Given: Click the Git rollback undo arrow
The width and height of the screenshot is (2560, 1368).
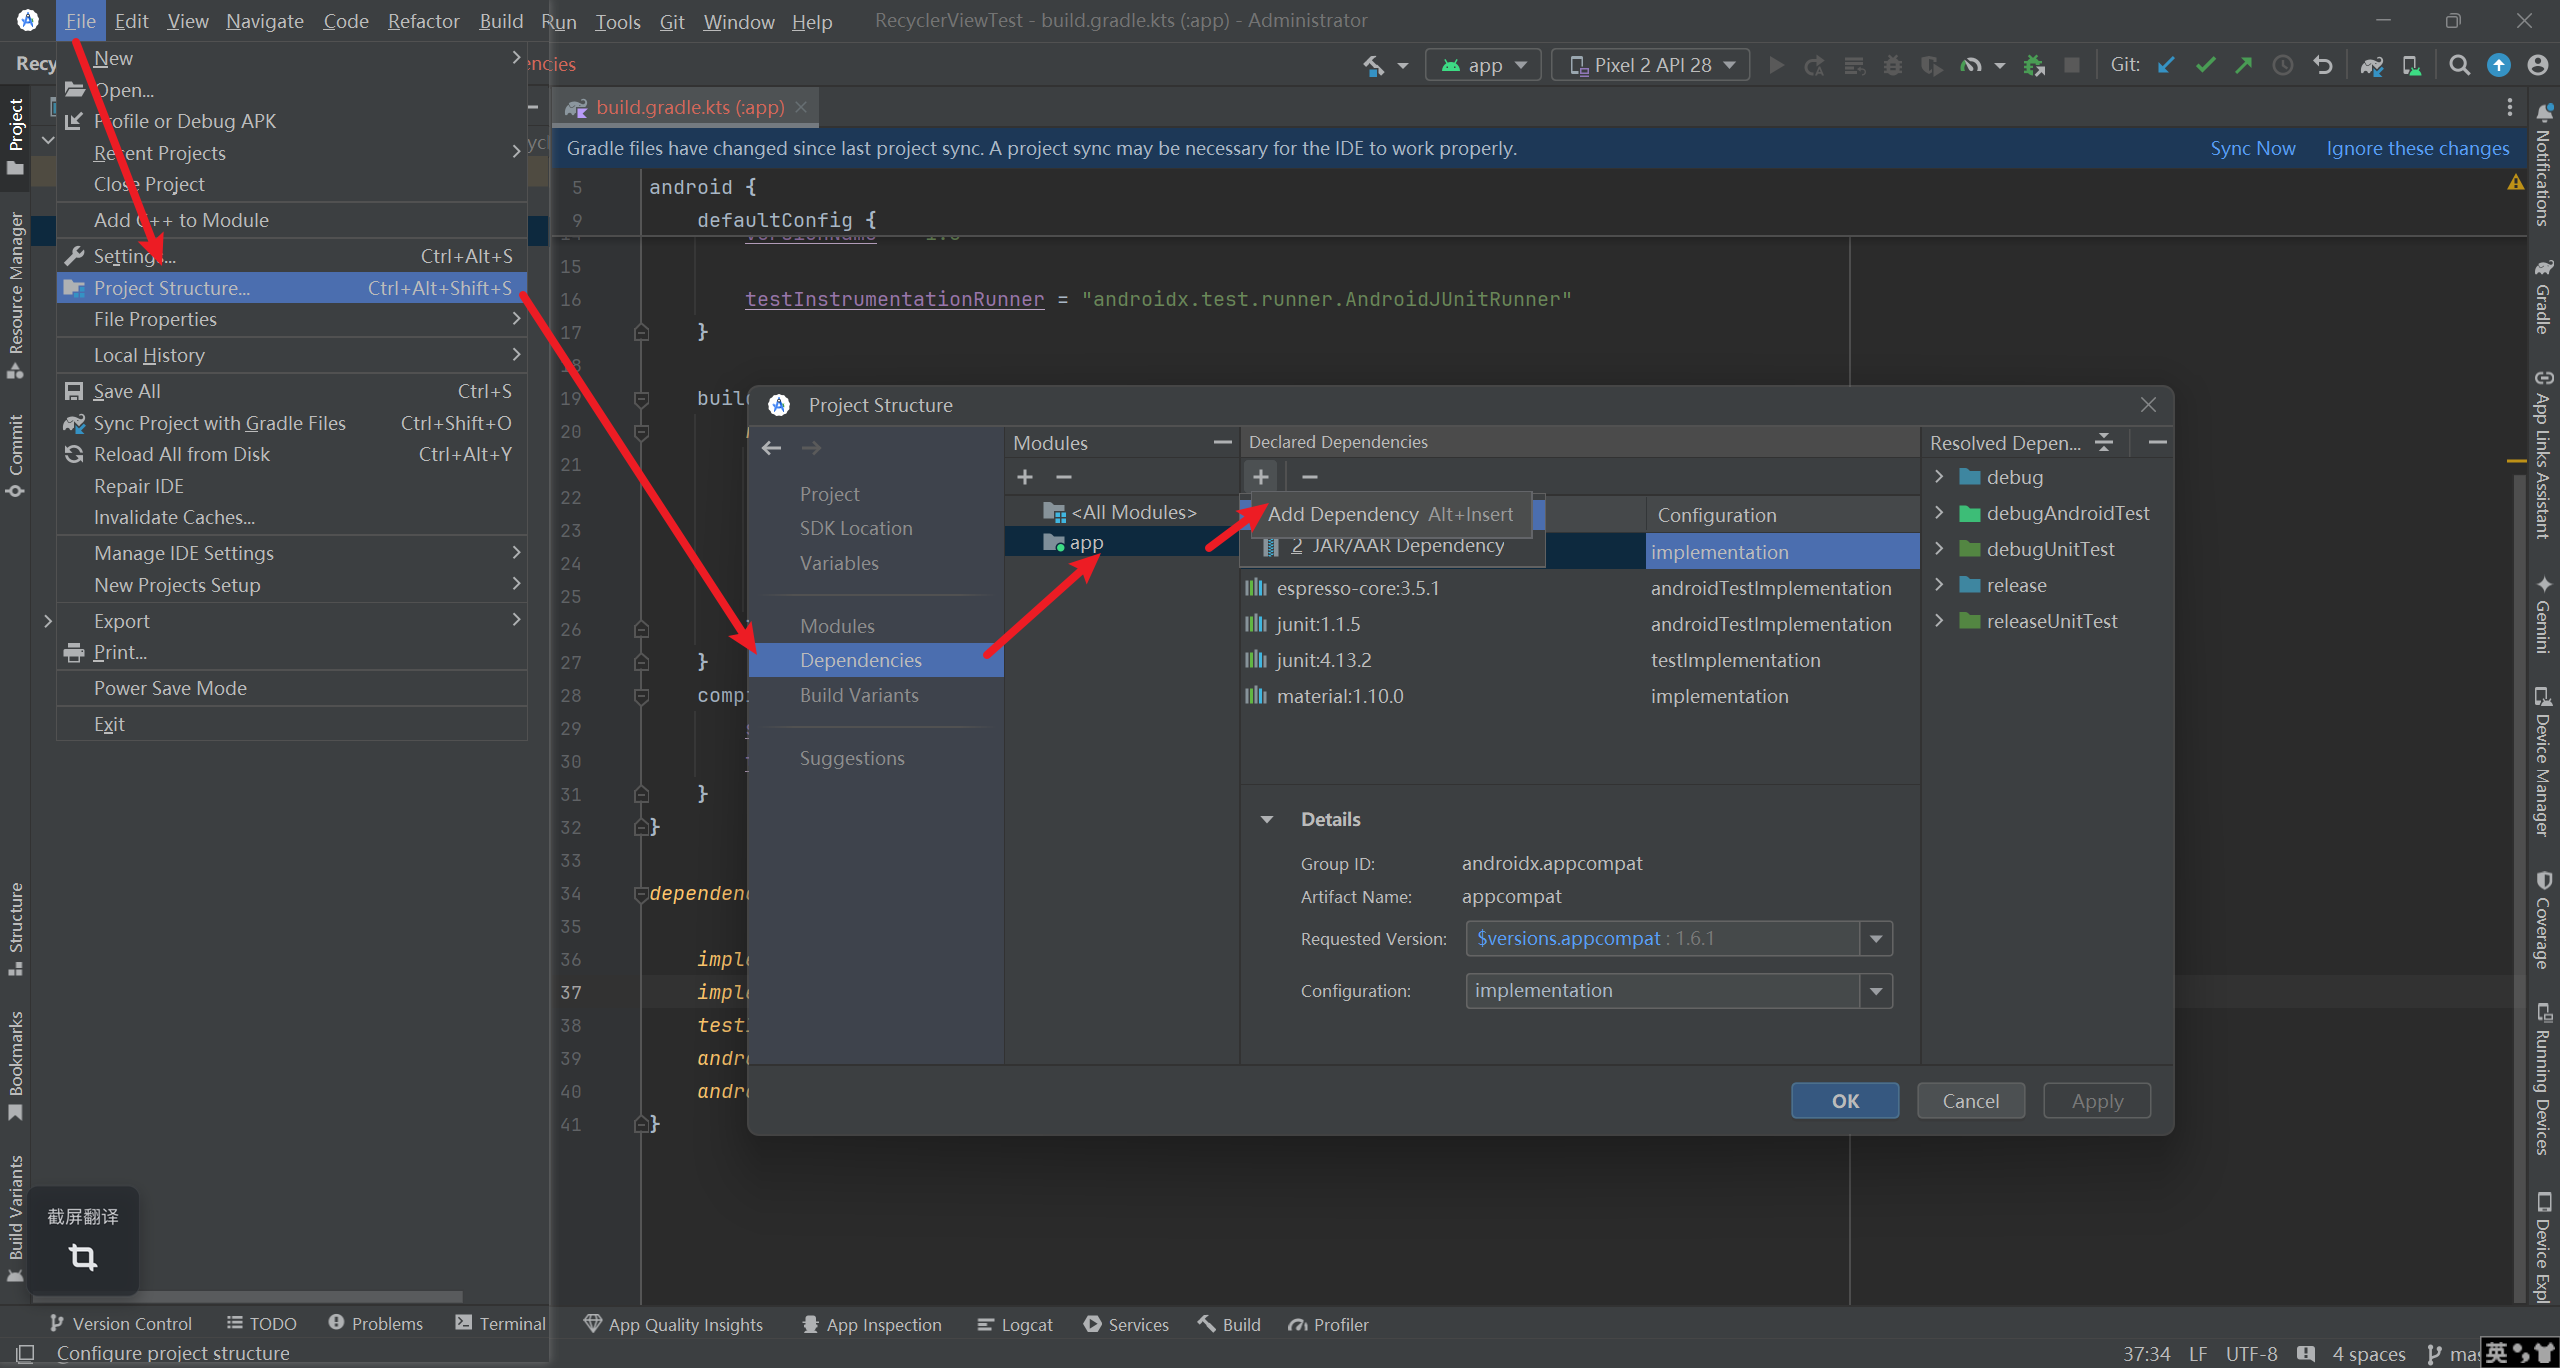Looking at the screenshot, I should pos(2322,66).
